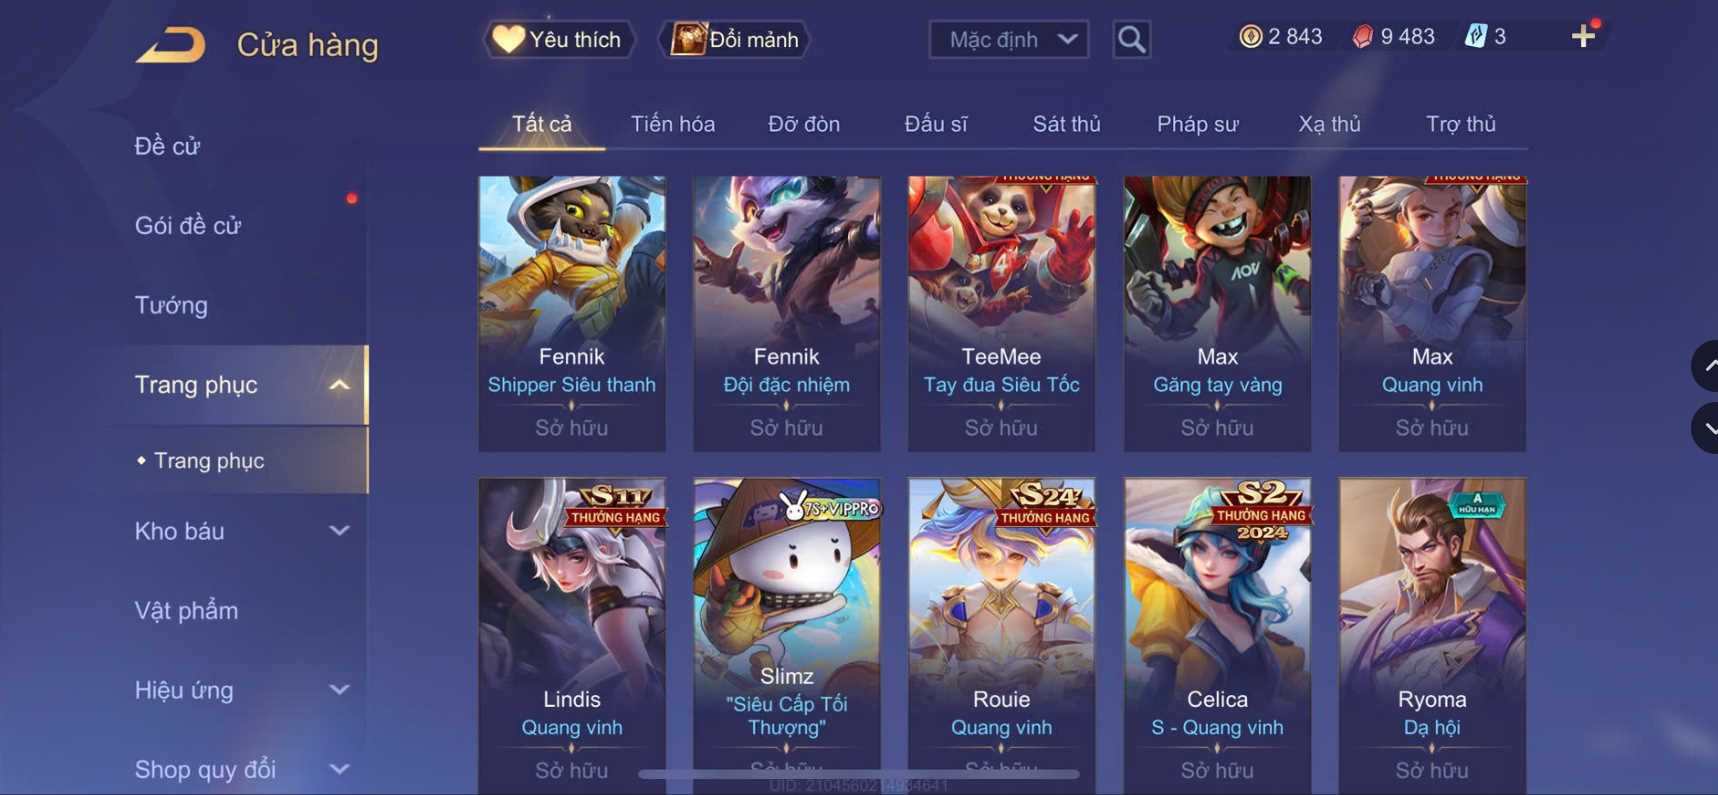Click the back arrow logo icon
The image size is (1718, 795).
tap(171, 45)
